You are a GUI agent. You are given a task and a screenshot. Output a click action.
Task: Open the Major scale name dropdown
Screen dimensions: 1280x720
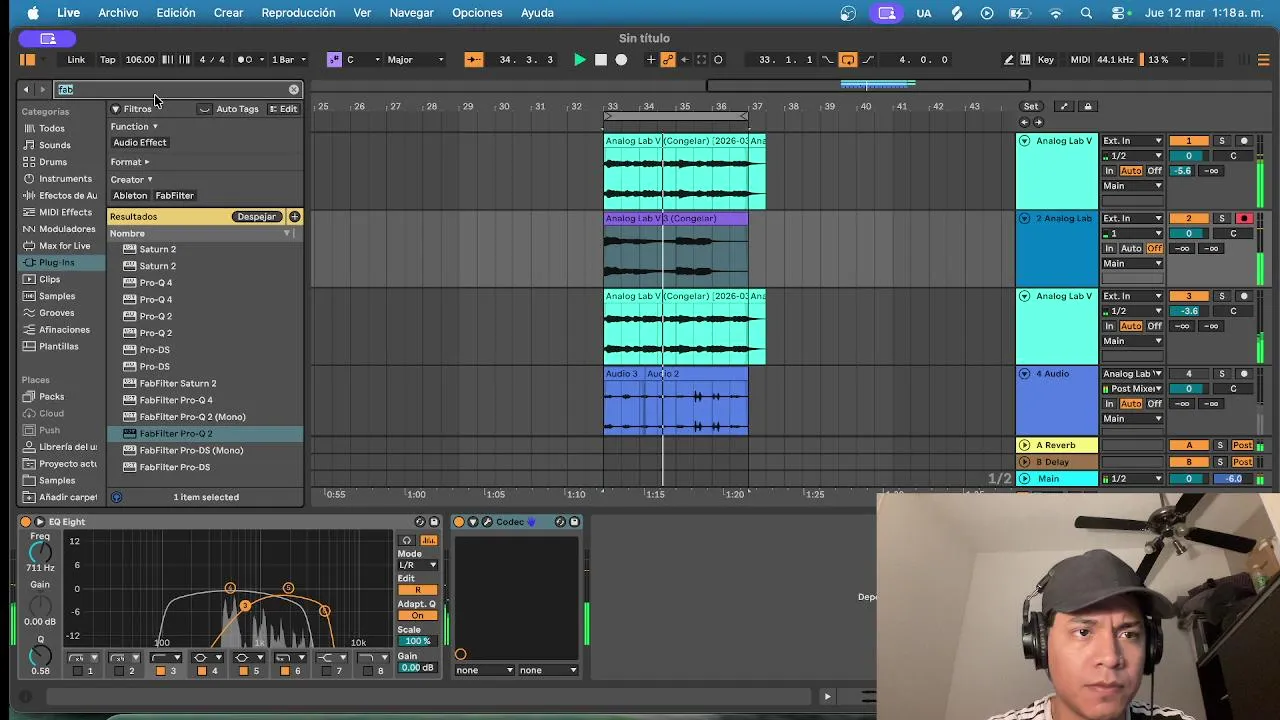pos(415,60)
